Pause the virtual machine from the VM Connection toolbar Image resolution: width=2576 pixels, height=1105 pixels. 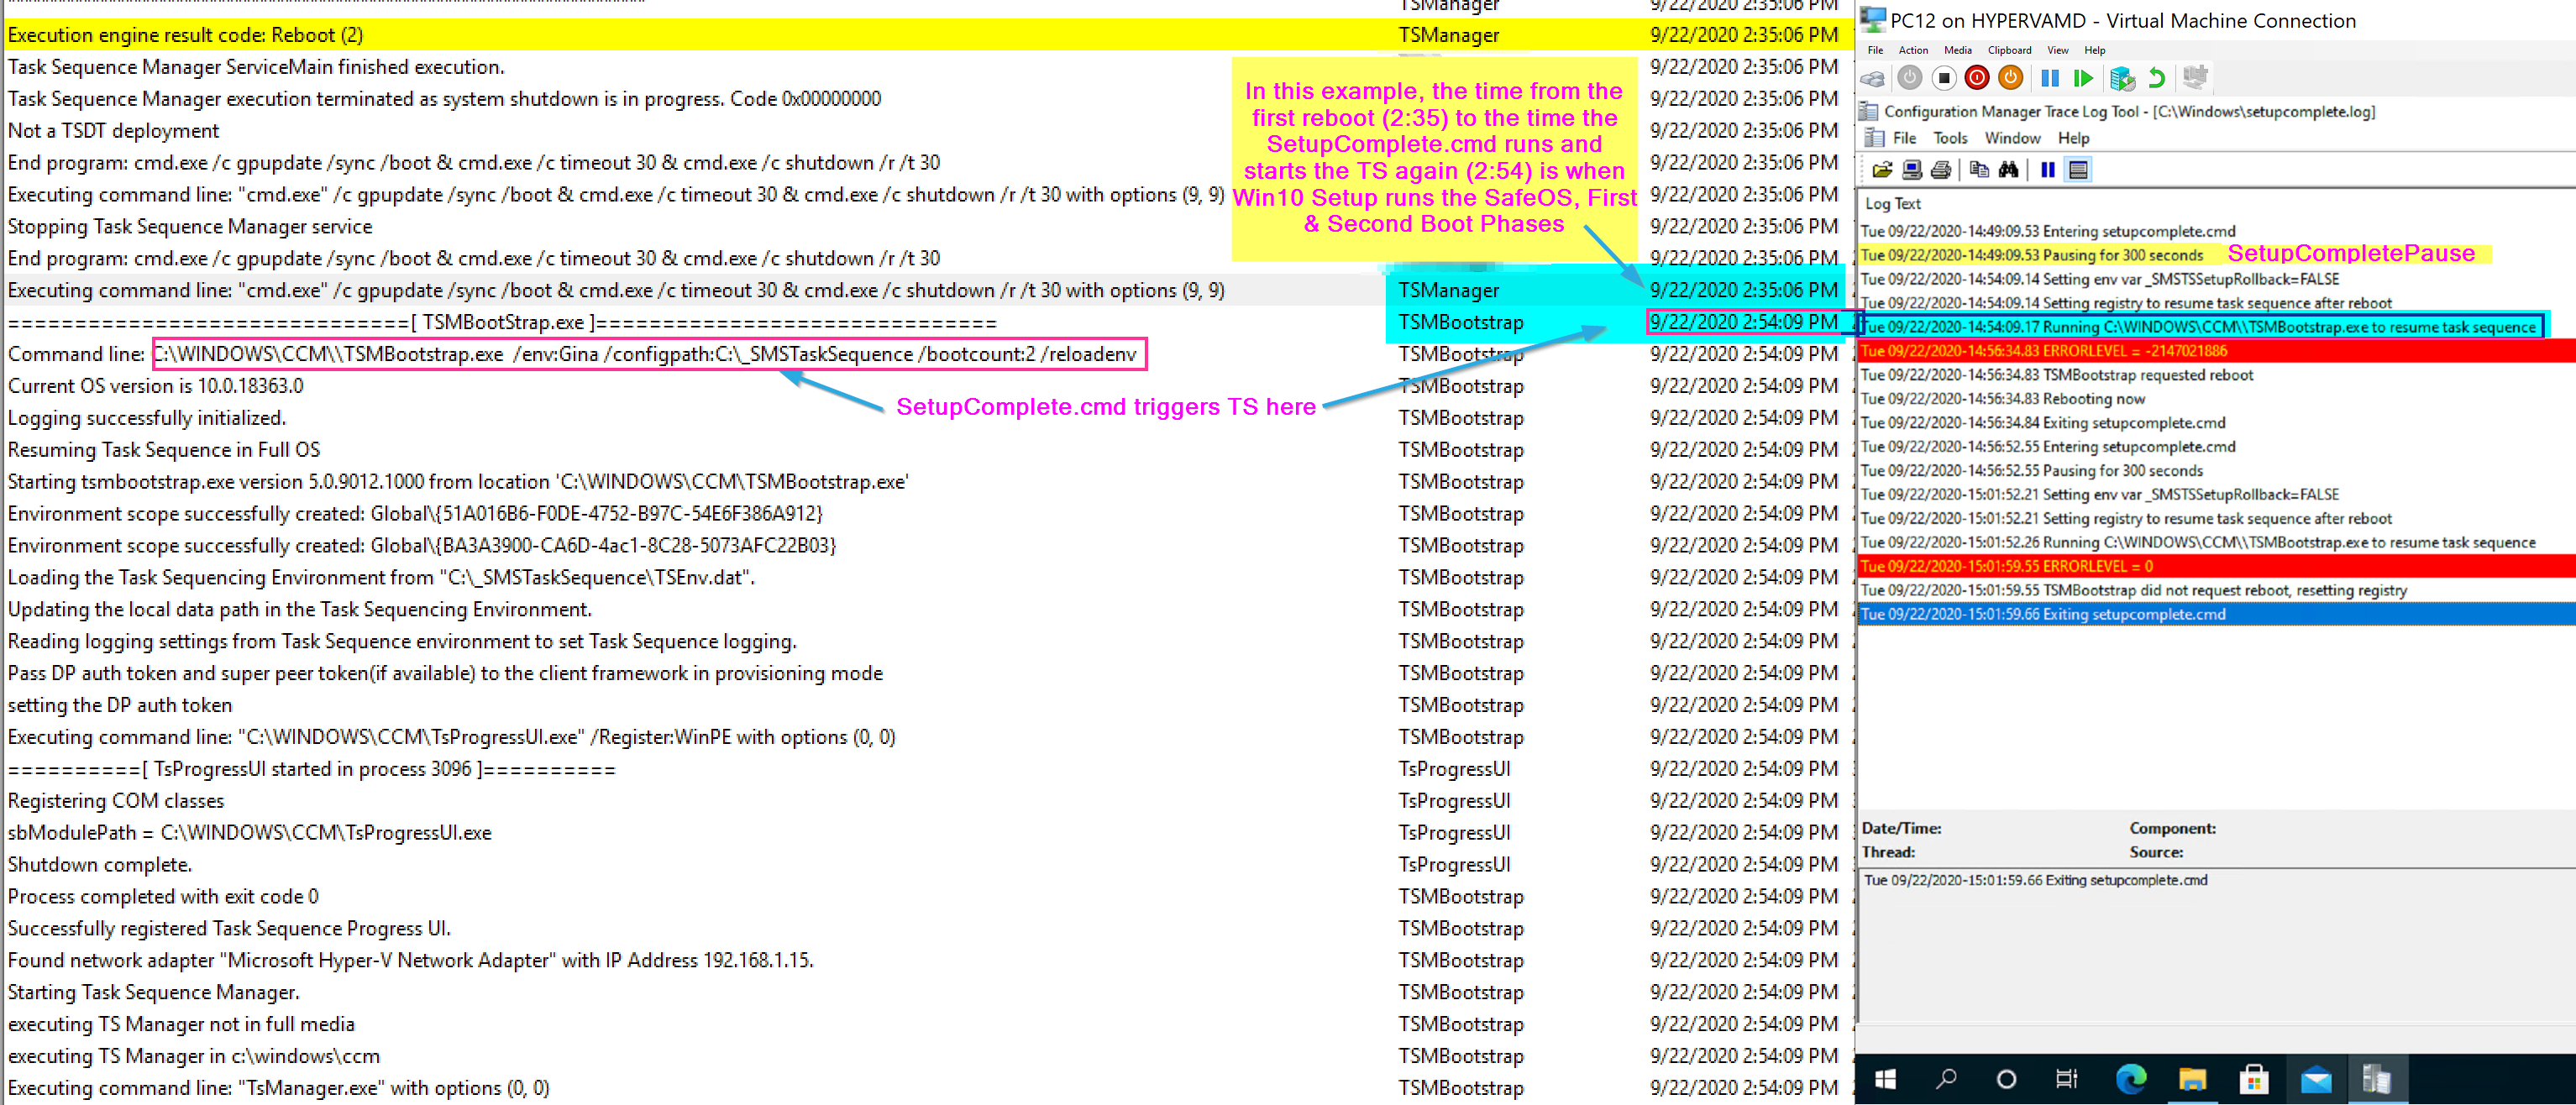pyautogui.click(x=2049, y=78)
